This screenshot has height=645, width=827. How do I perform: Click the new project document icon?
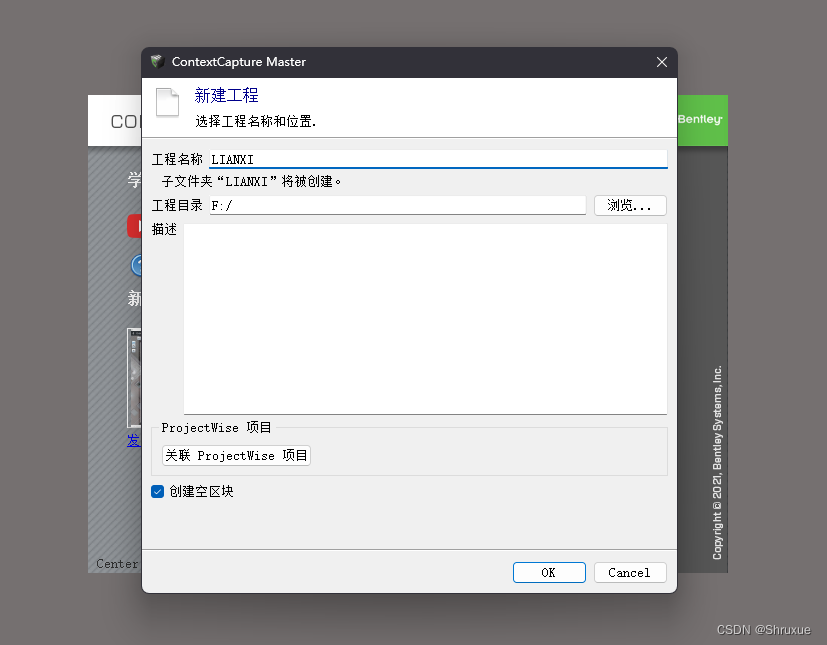tap(167, 103)
